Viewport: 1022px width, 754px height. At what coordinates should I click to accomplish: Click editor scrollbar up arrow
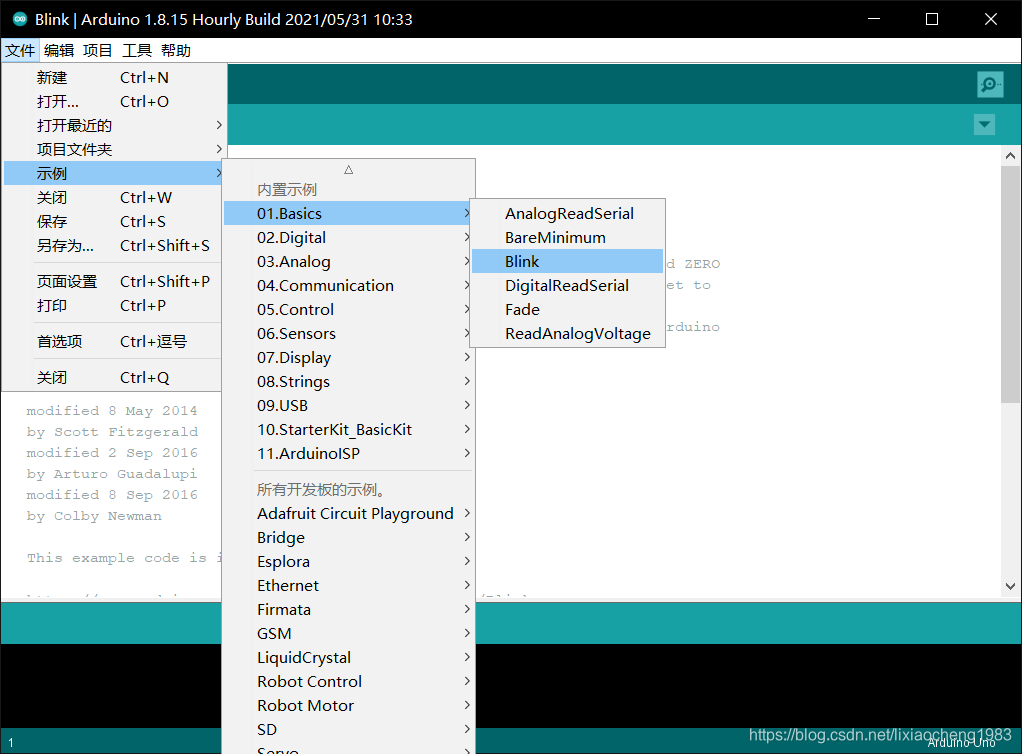pos(1010,156)
